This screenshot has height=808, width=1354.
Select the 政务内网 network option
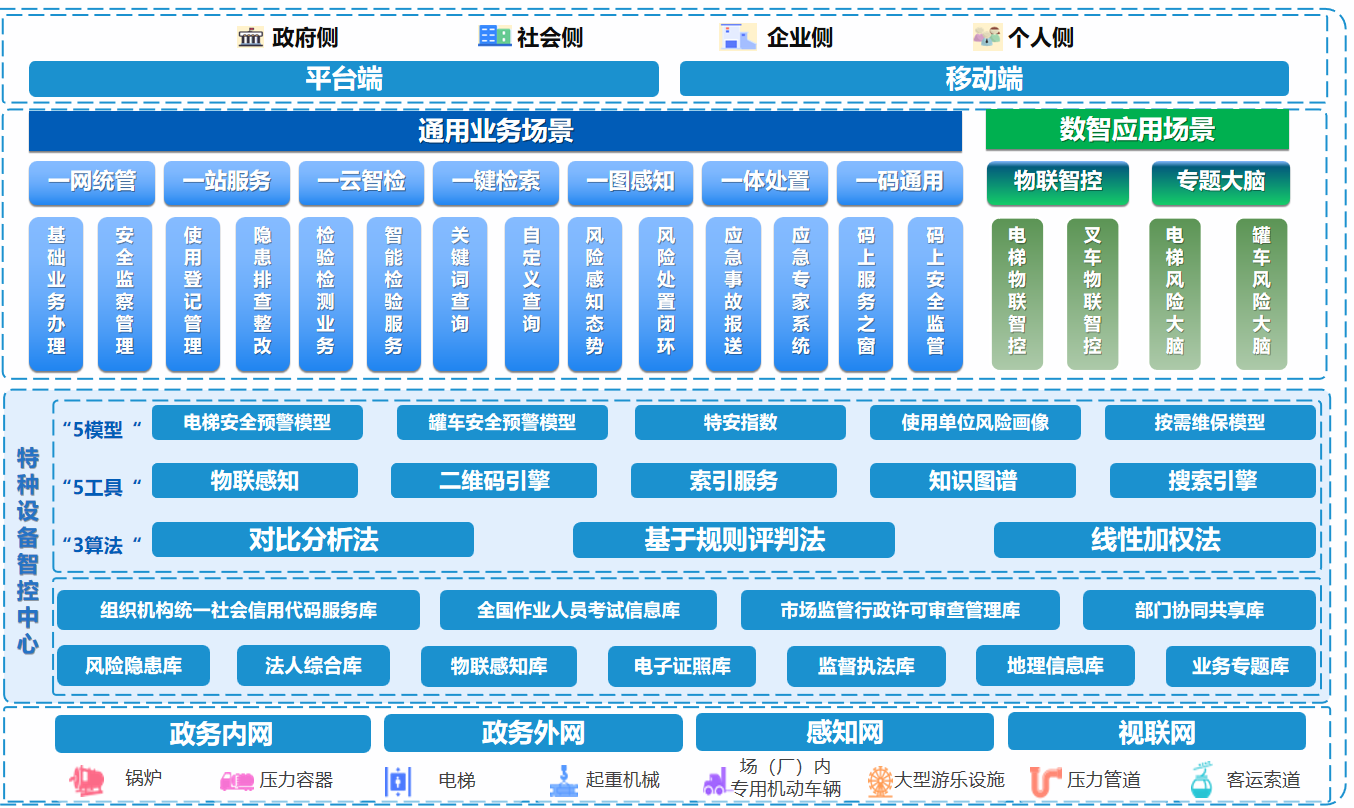213,732
